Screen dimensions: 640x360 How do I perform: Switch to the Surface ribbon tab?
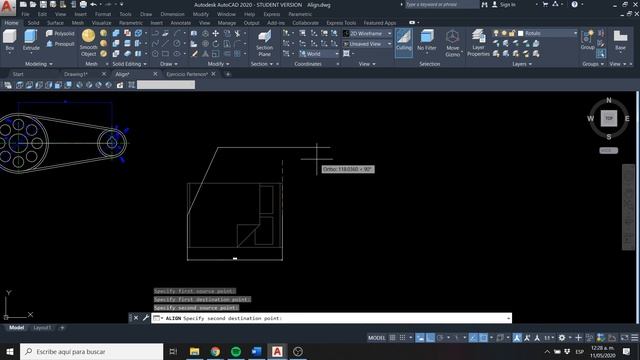coord(55,23)
